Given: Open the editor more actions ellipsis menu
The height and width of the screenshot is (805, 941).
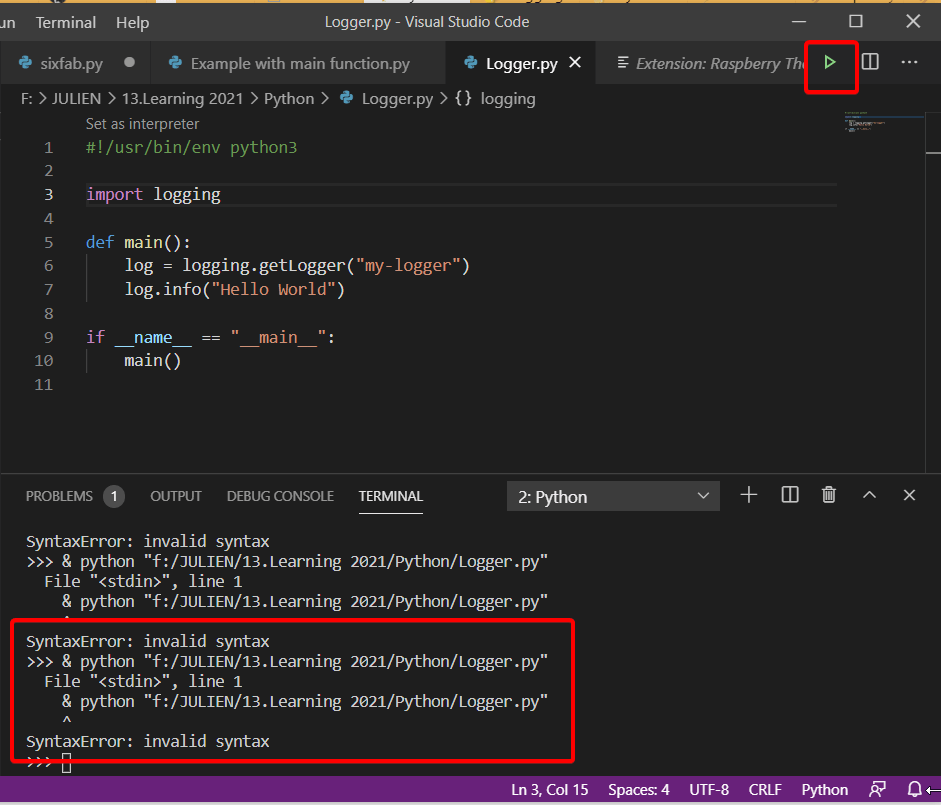Looking at the screenshot, I should pos(909,61).
